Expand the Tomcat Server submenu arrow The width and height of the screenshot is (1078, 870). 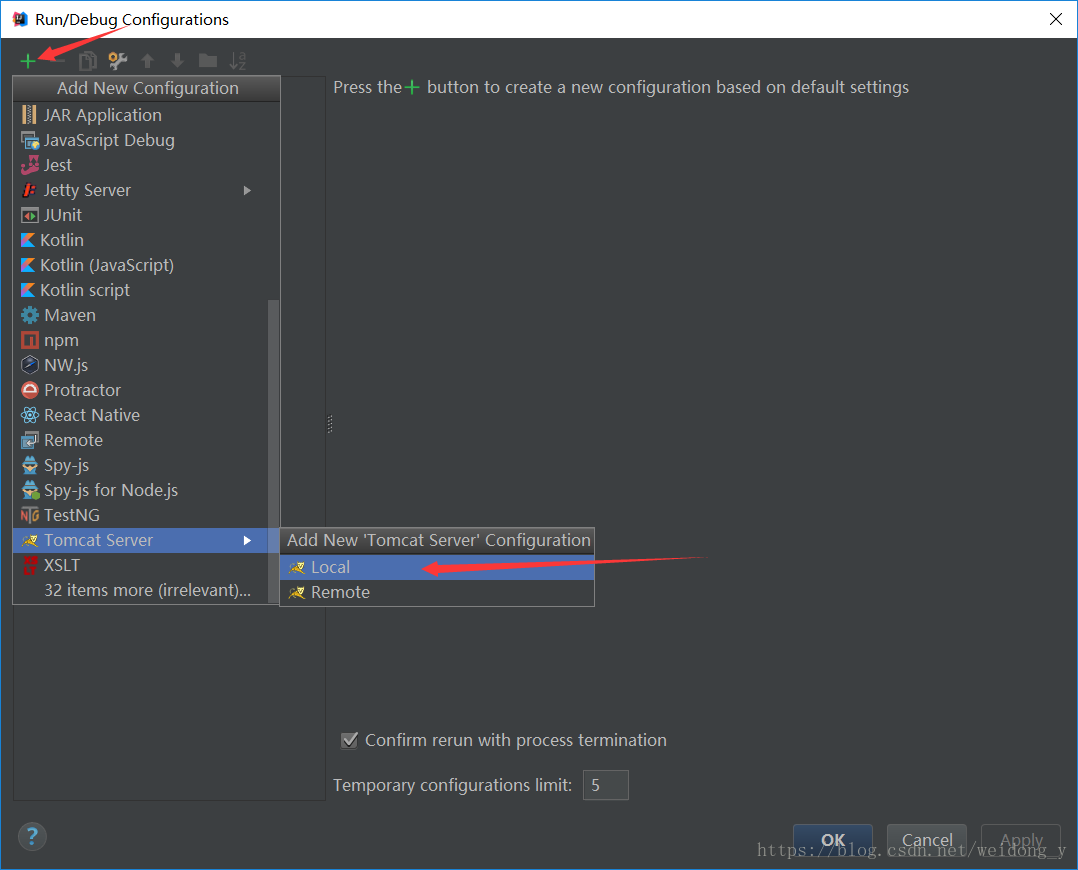[x=248, y=541]
